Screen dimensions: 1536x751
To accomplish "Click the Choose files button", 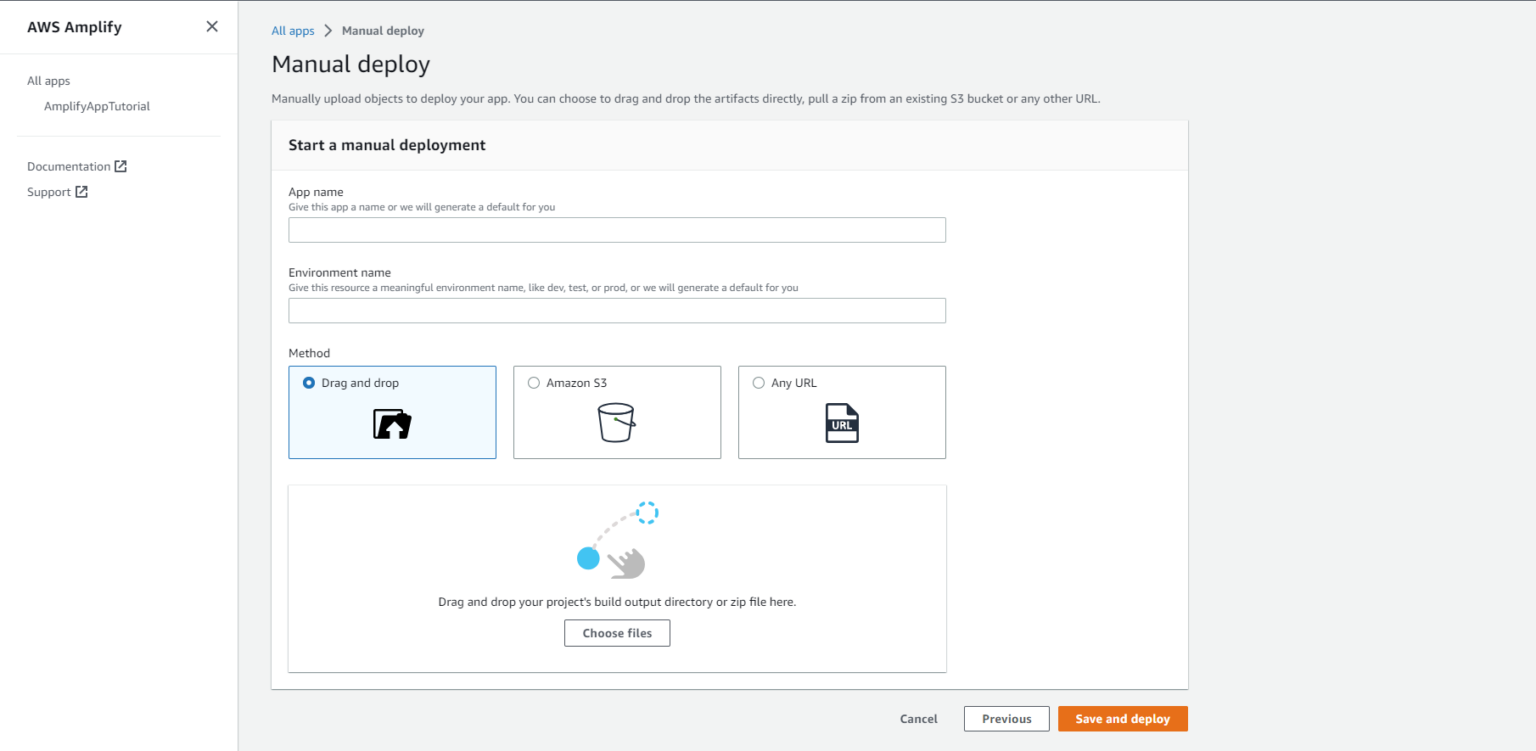I will pyautogui.click(x=617, y=632).
